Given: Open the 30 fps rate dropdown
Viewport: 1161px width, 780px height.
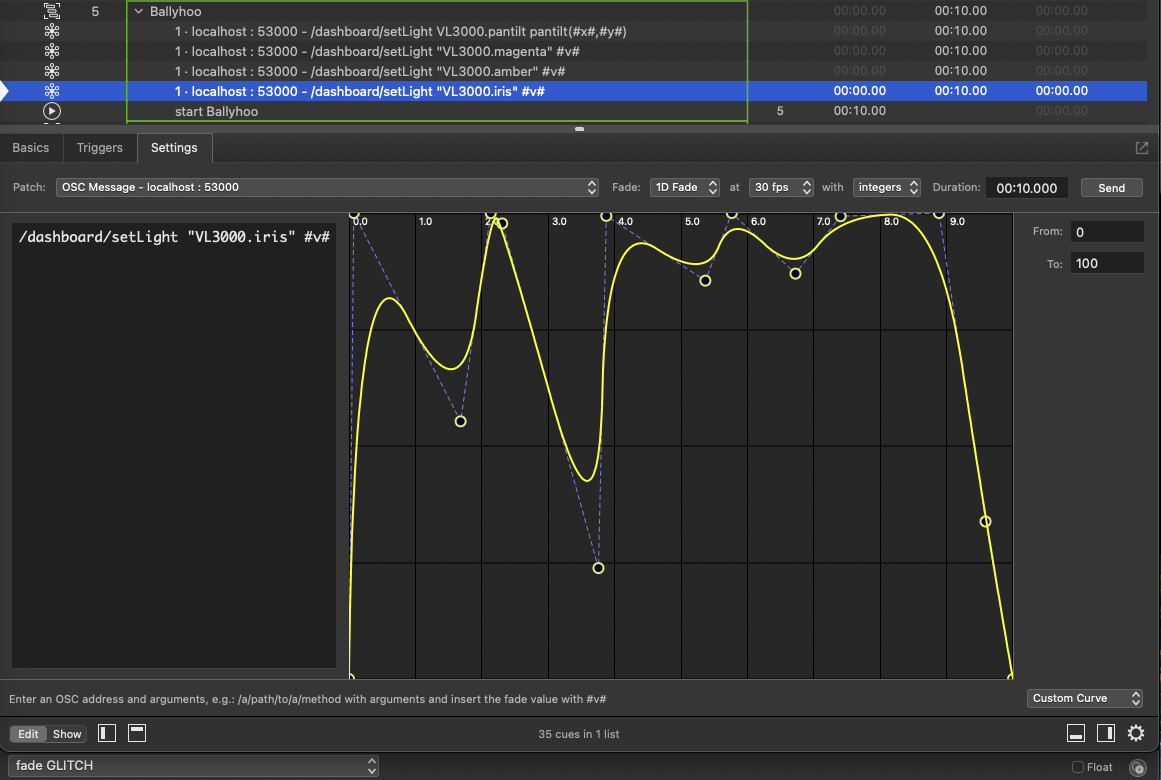Looking at the screenshot, I should [780, 187].
